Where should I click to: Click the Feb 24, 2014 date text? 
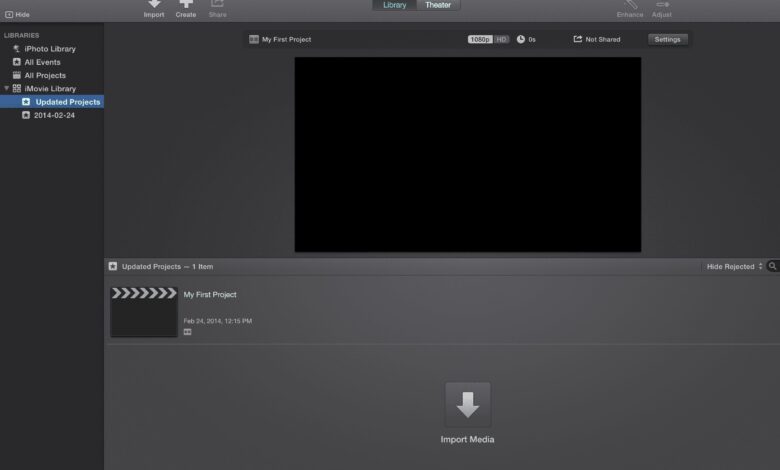218,321
